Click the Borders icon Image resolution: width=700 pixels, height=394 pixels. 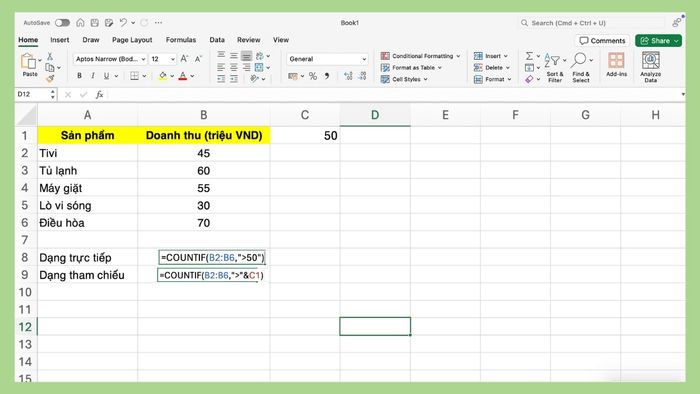134,76
